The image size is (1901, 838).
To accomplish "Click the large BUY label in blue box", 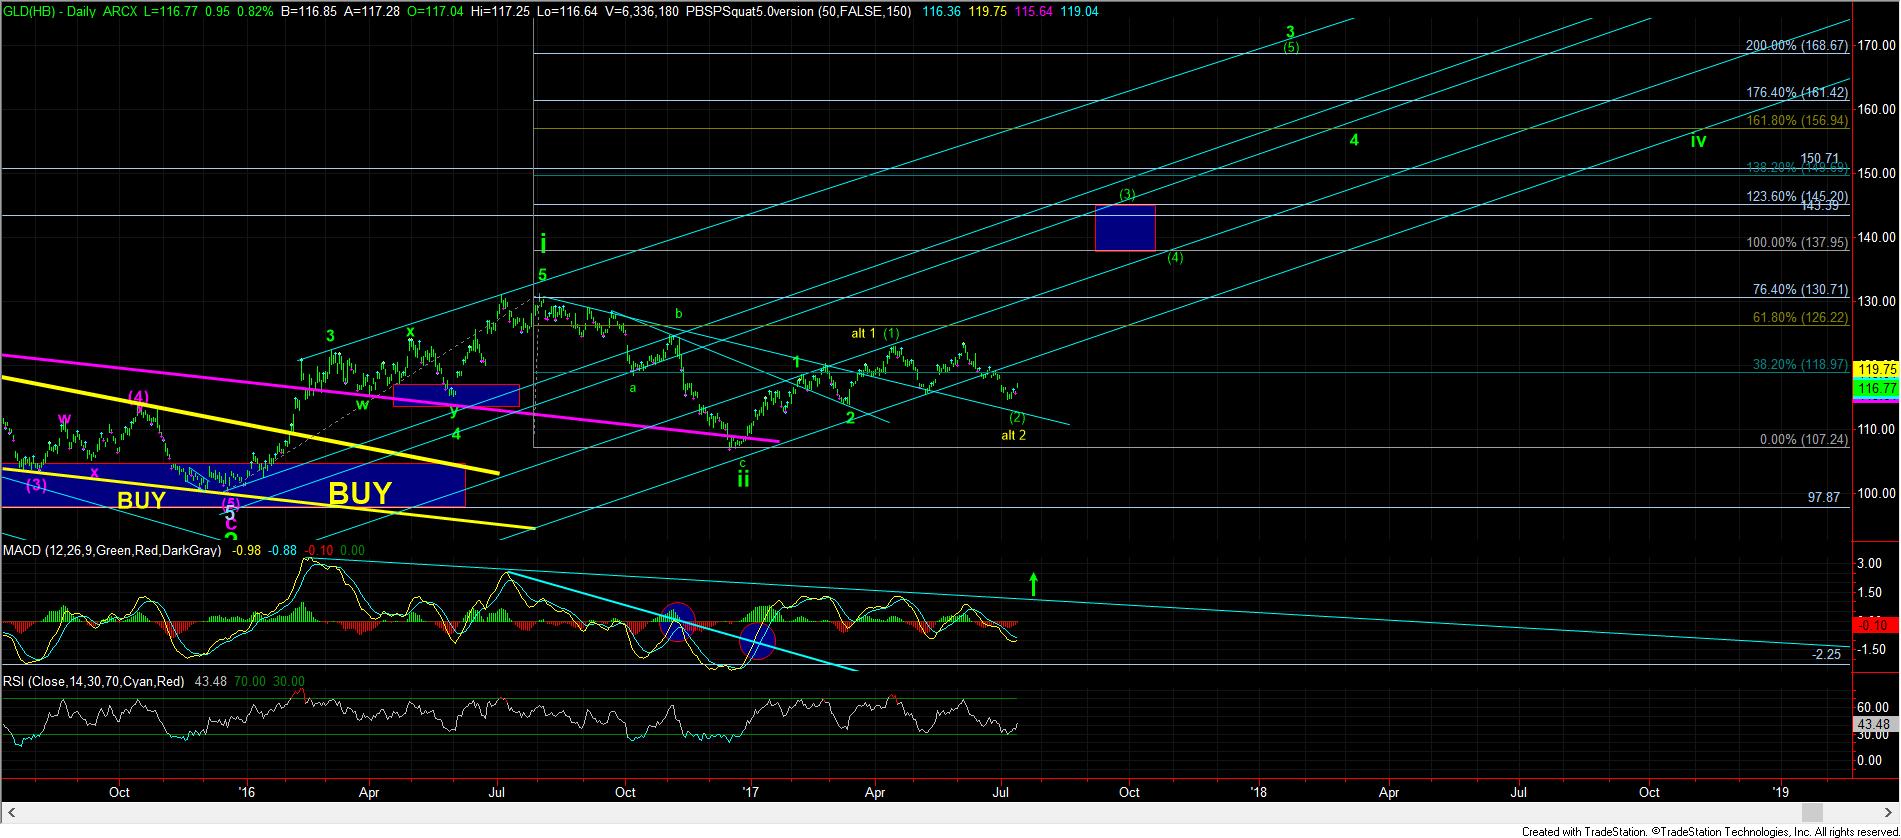I will click(x=360, y=493).
